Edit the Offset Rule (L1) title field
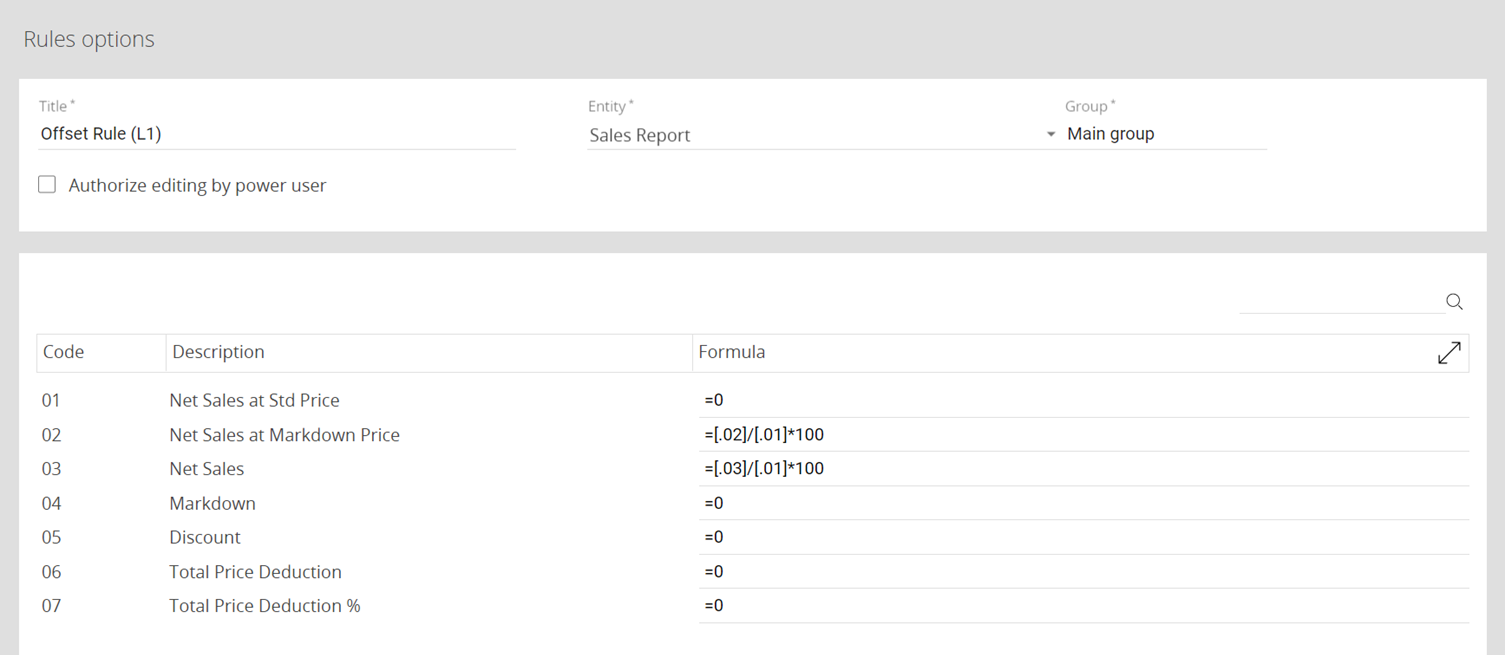The image size is (1505, 655). coord(276,134)
